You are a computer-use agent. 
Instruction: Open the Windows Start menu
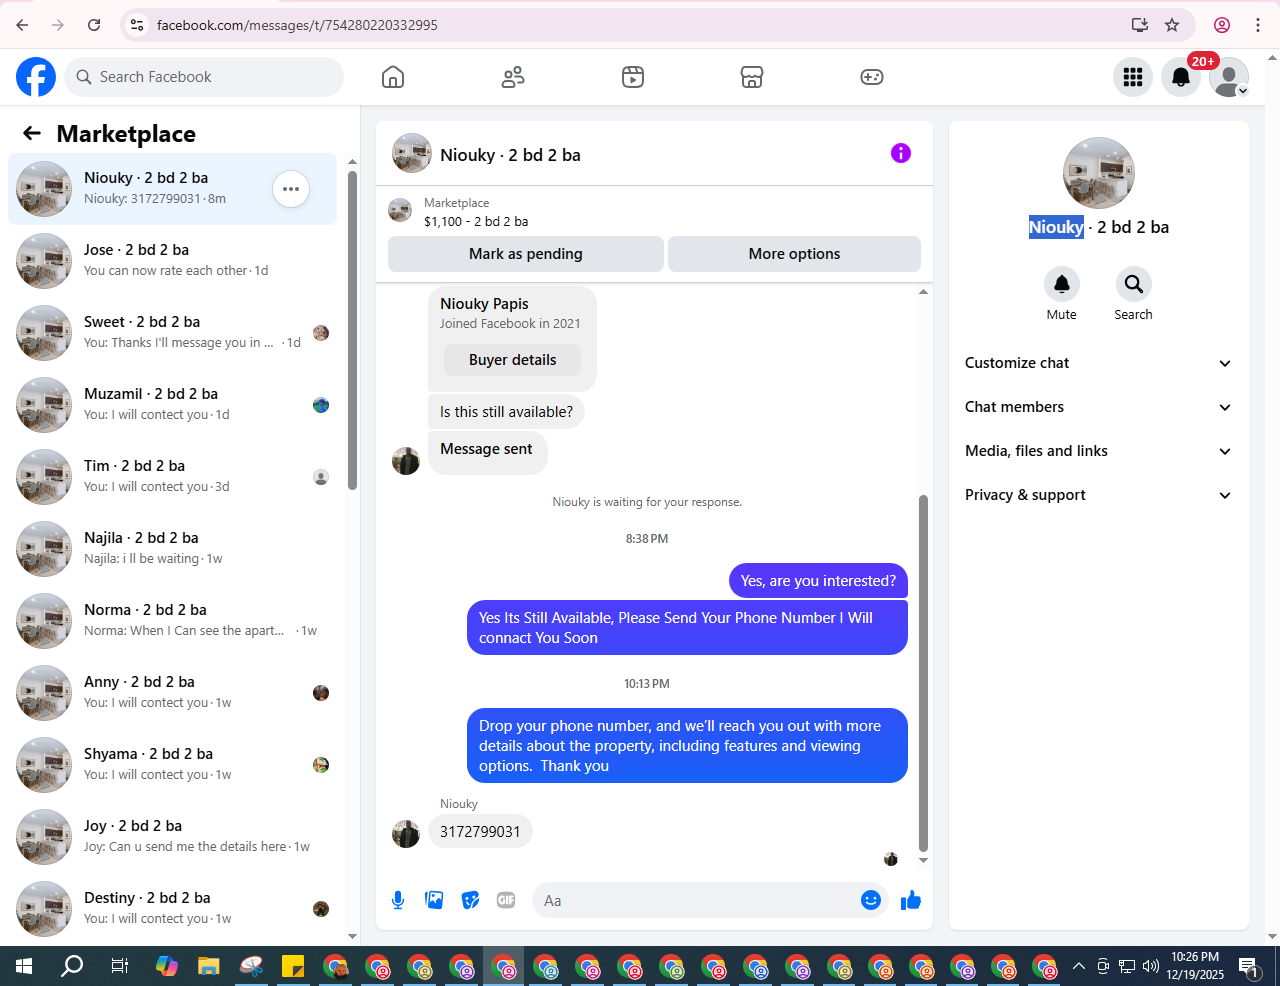click(x=24, y=966)
